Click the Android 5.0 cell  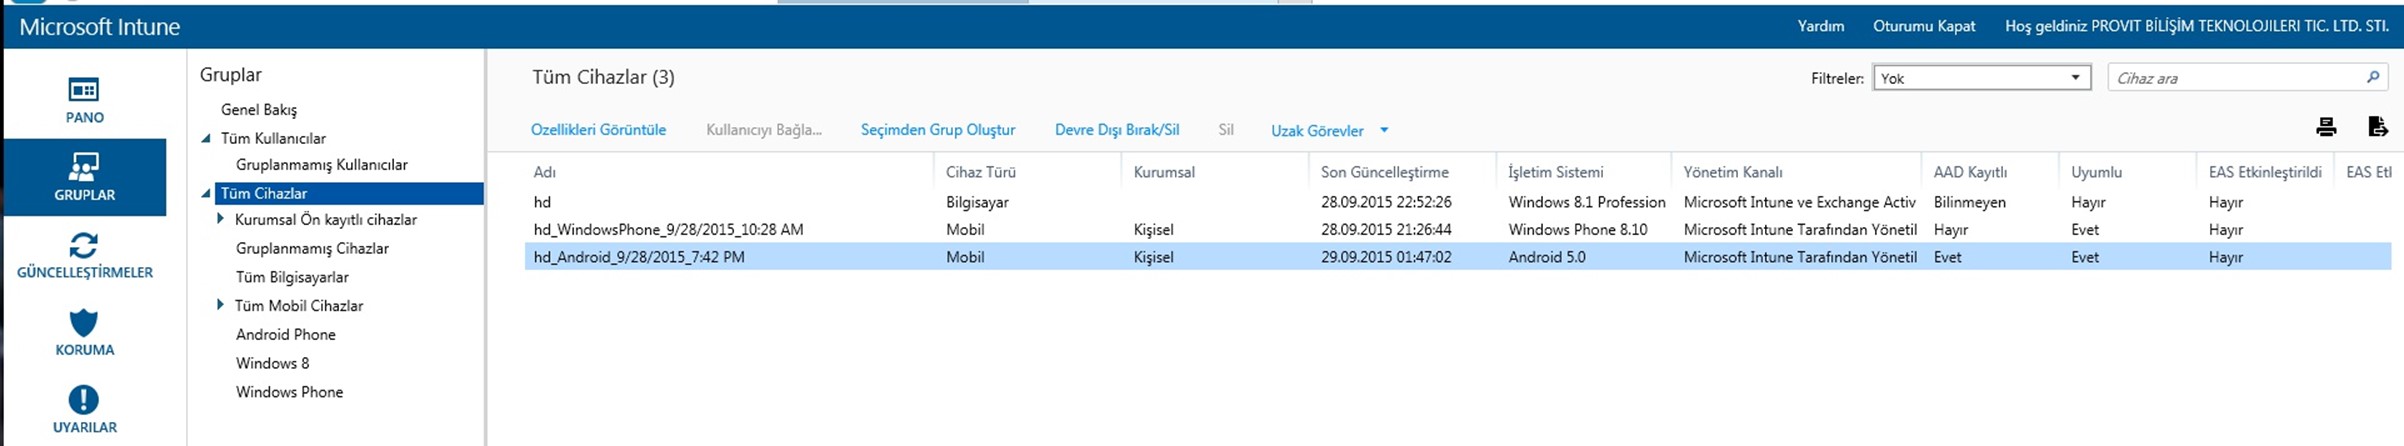[1547, 257]
